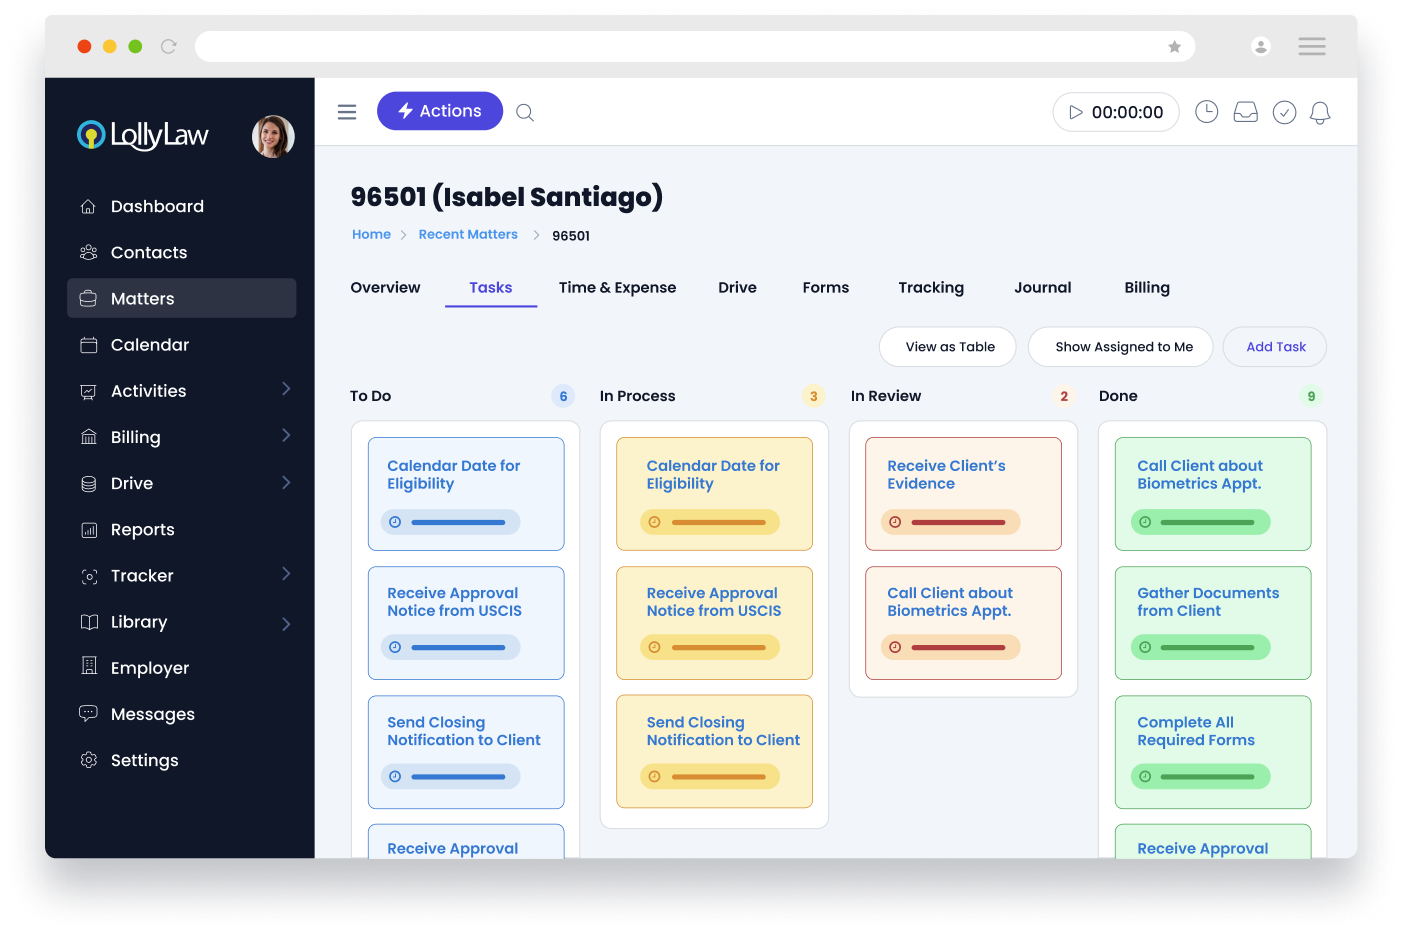
Task: Open the notifications bell icon
Action: (1320, 113)
